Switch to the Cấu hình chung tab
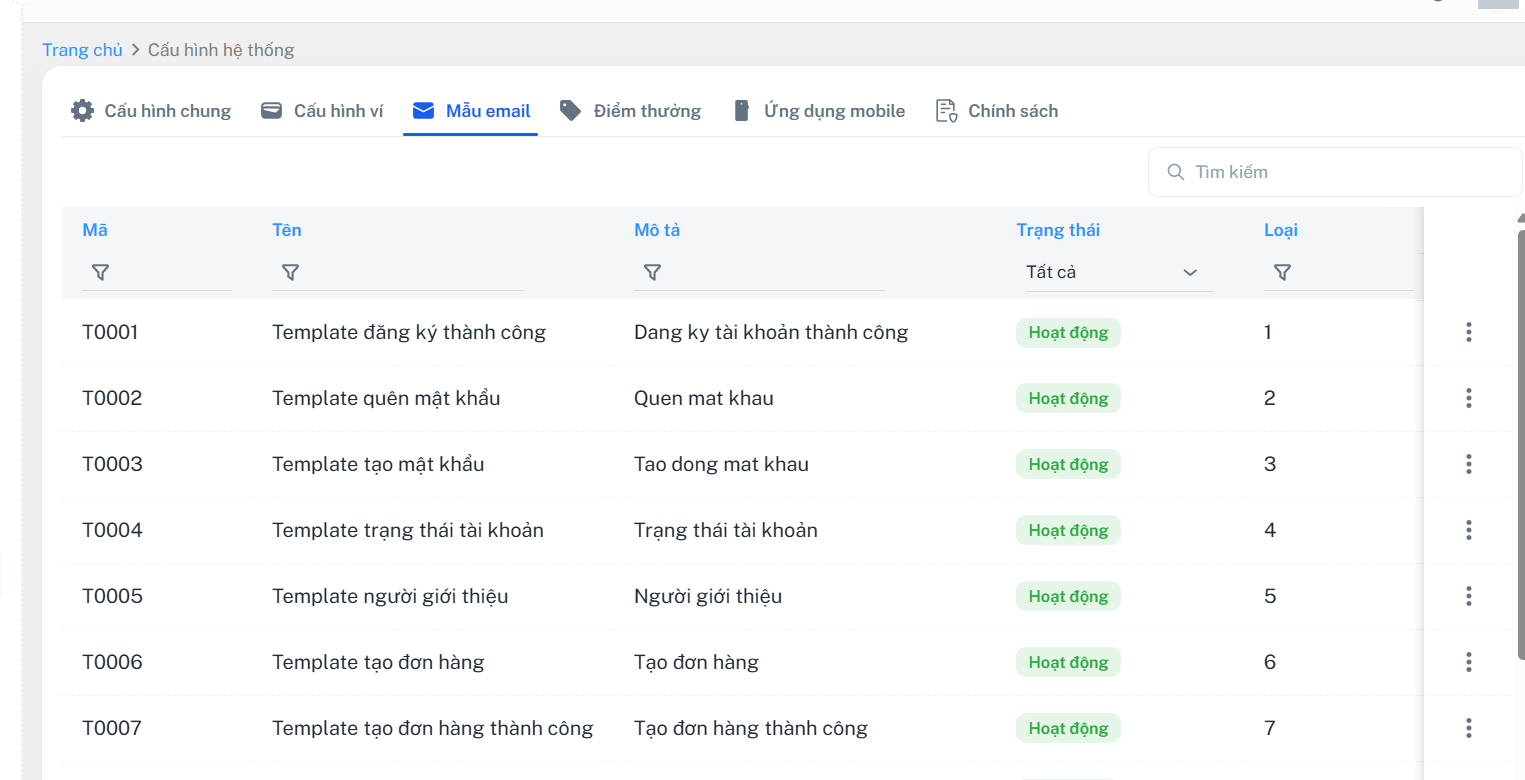This screenshot has height=780, width=1525. click(x=151, y=111)
